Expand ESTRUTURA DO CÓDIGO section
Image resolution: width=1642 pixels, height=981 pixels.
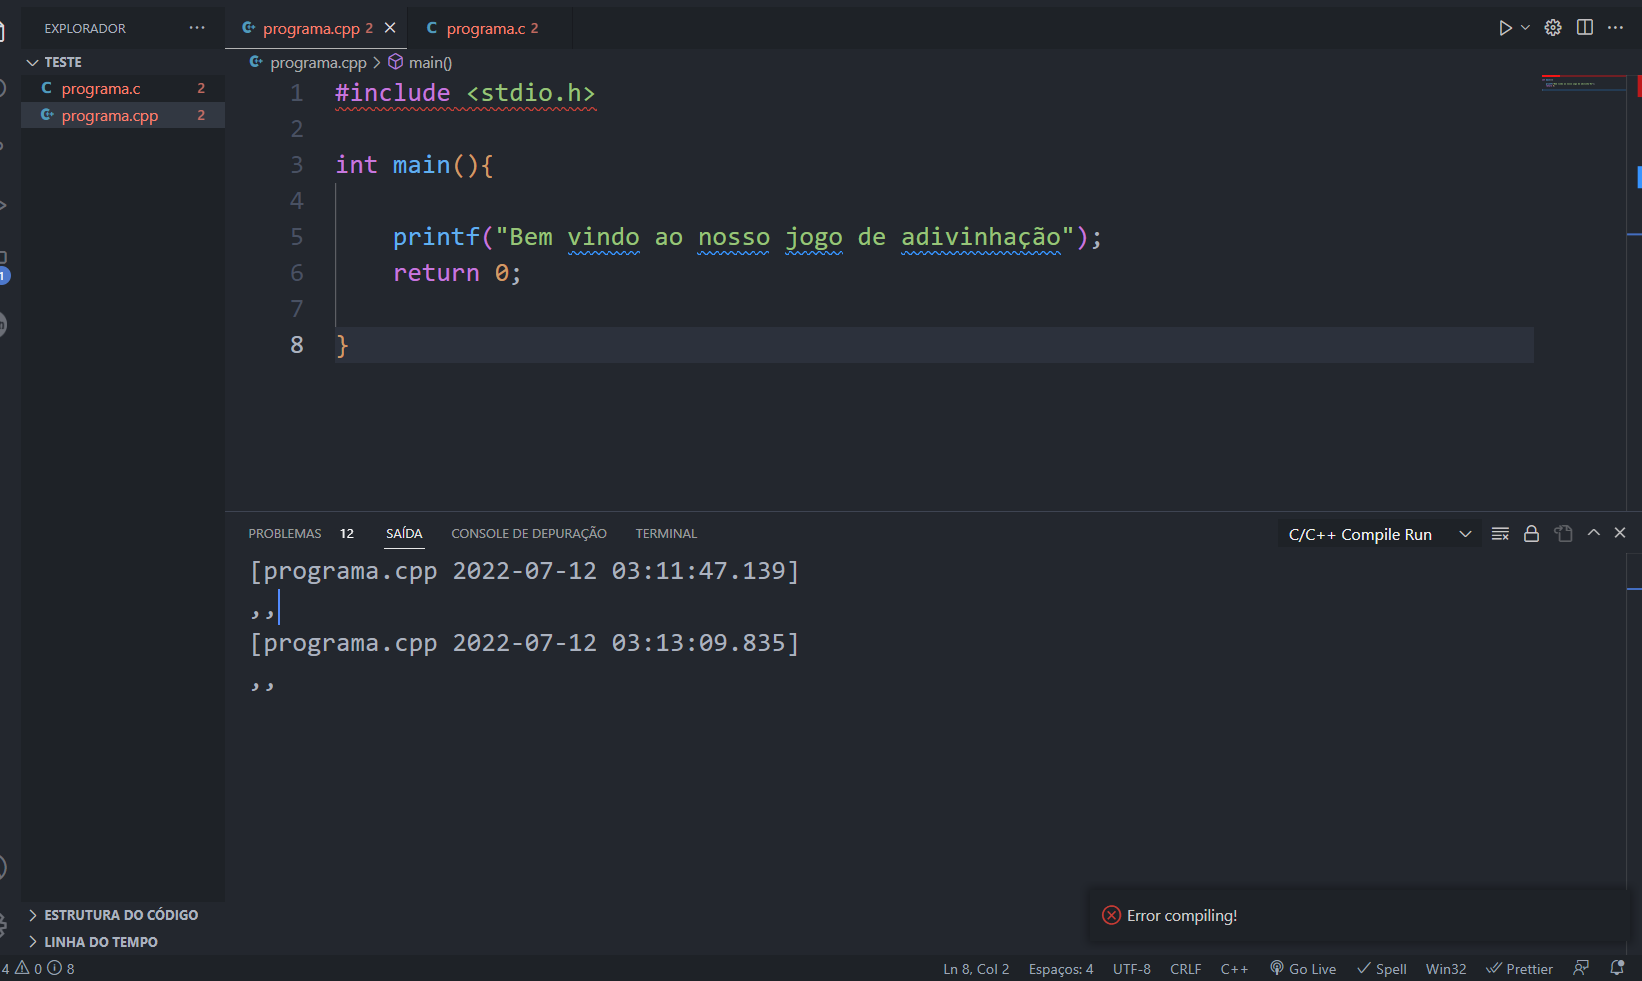pyautogui.click(x=122, y=914)
